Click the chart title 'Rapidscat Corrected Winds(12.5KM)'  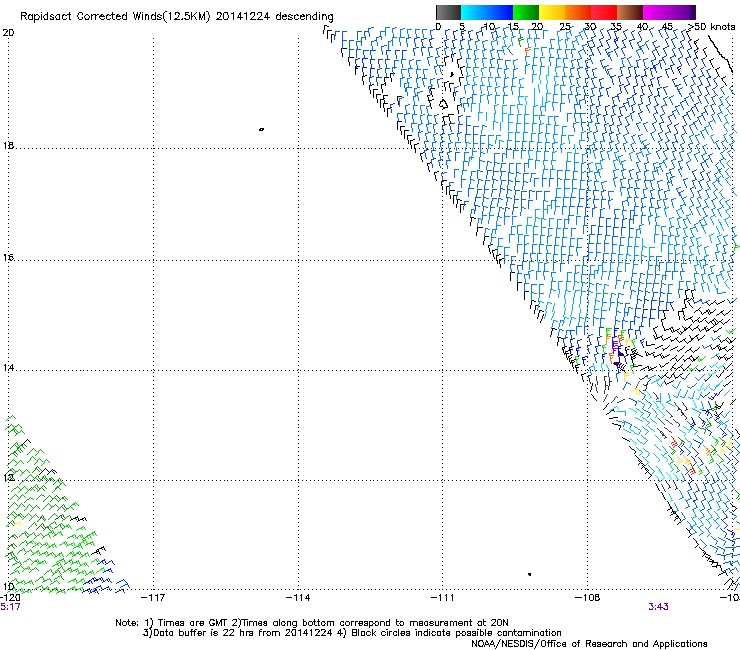click(x=115, y=17)
